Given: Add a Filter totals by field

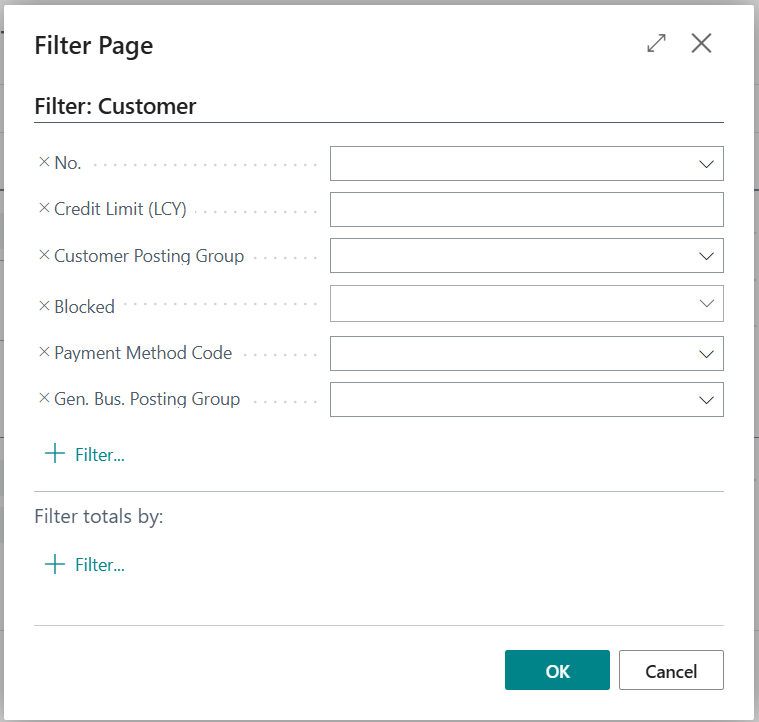Looking at the screenshot, I should click(85, 564).
